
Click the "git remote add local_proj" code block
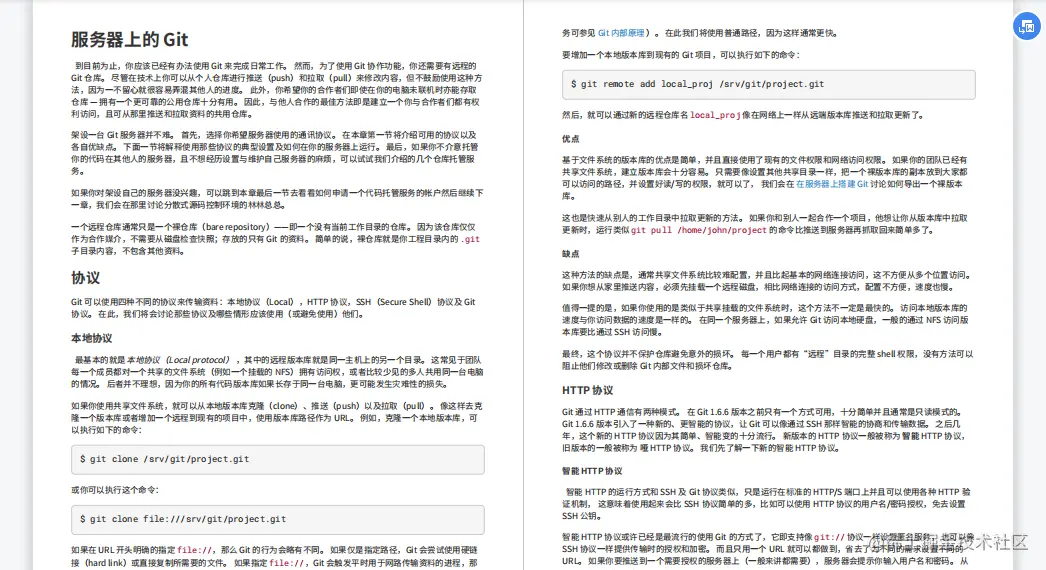768,85
